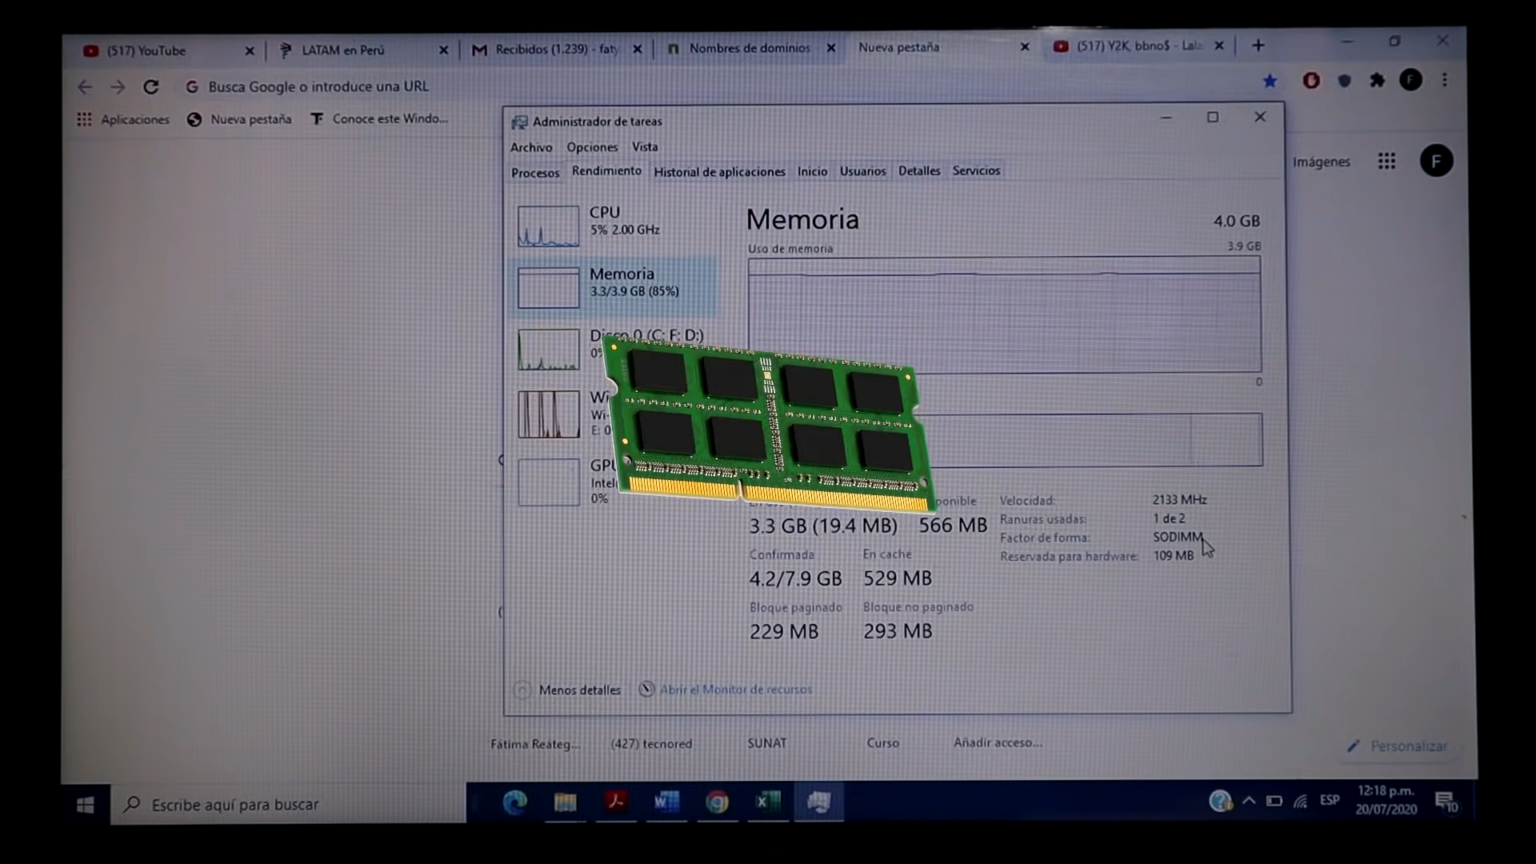Screen dimensions: 1536x864
Task: Select the Wi-Fi graph in the sidebar
Action: click(x=548, y=413)
